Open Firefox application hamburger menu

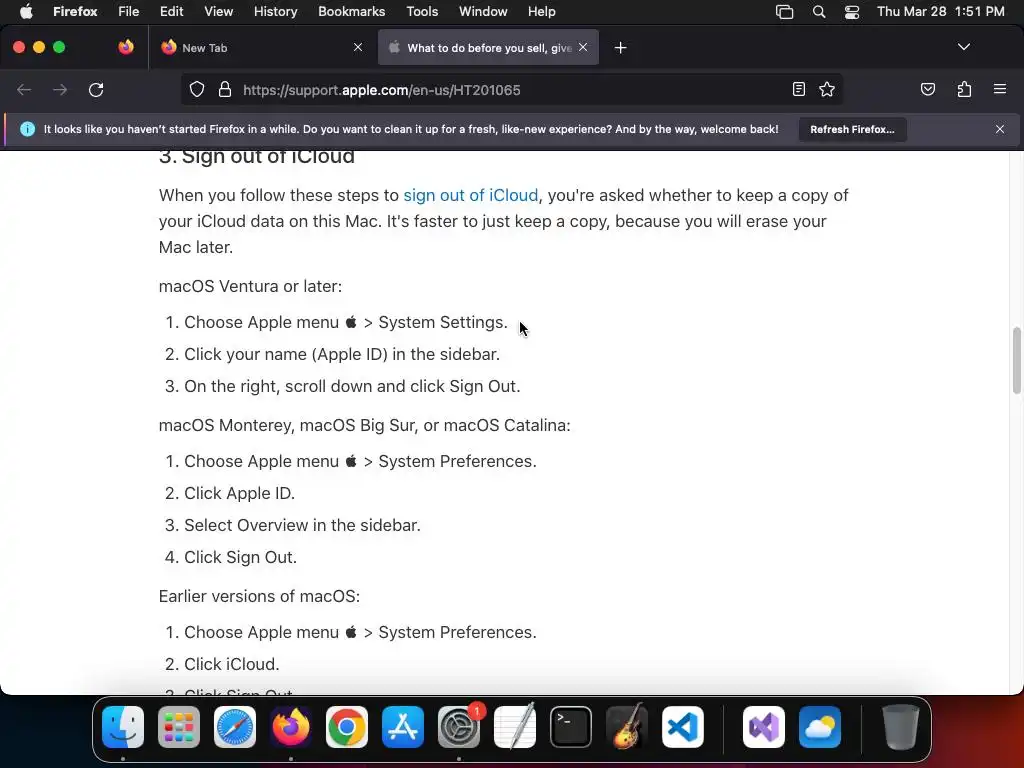click(999, 89)
